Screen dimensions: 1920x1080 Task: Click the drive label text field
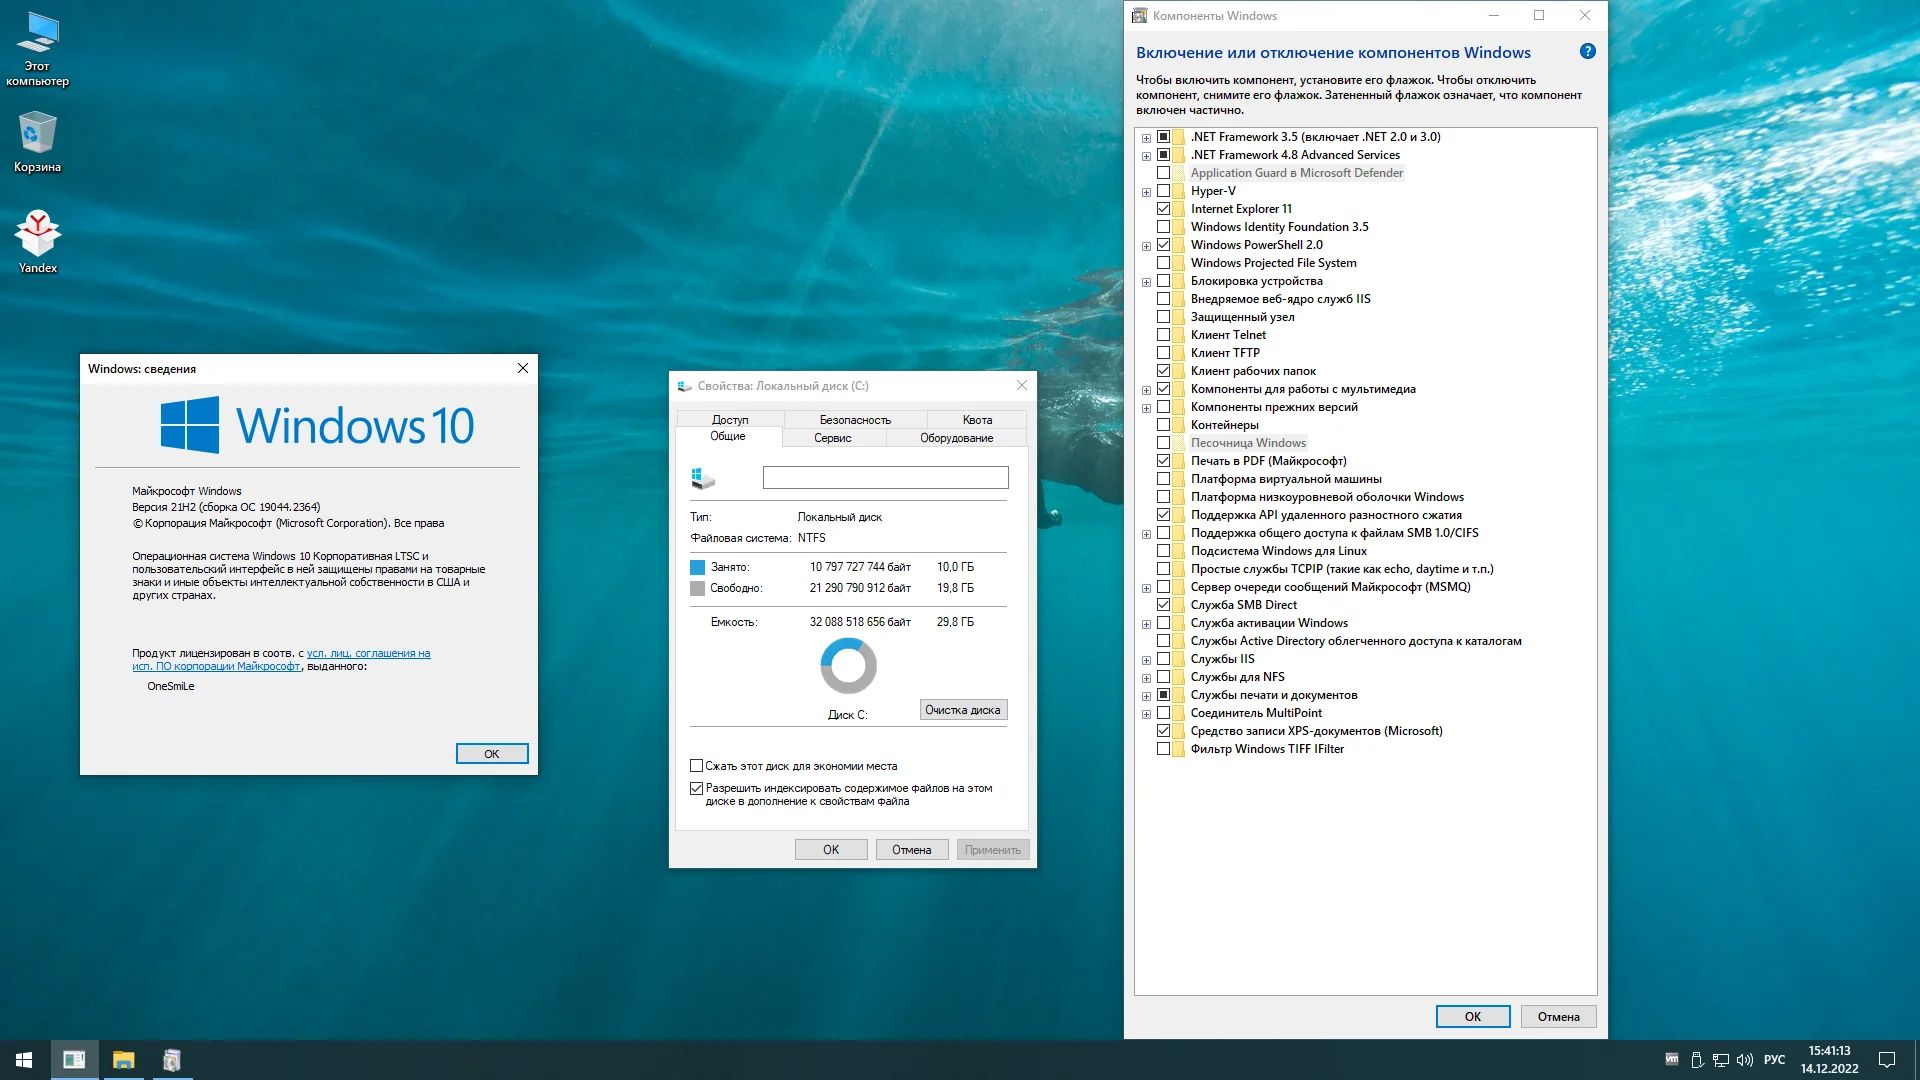pos(885,478)
